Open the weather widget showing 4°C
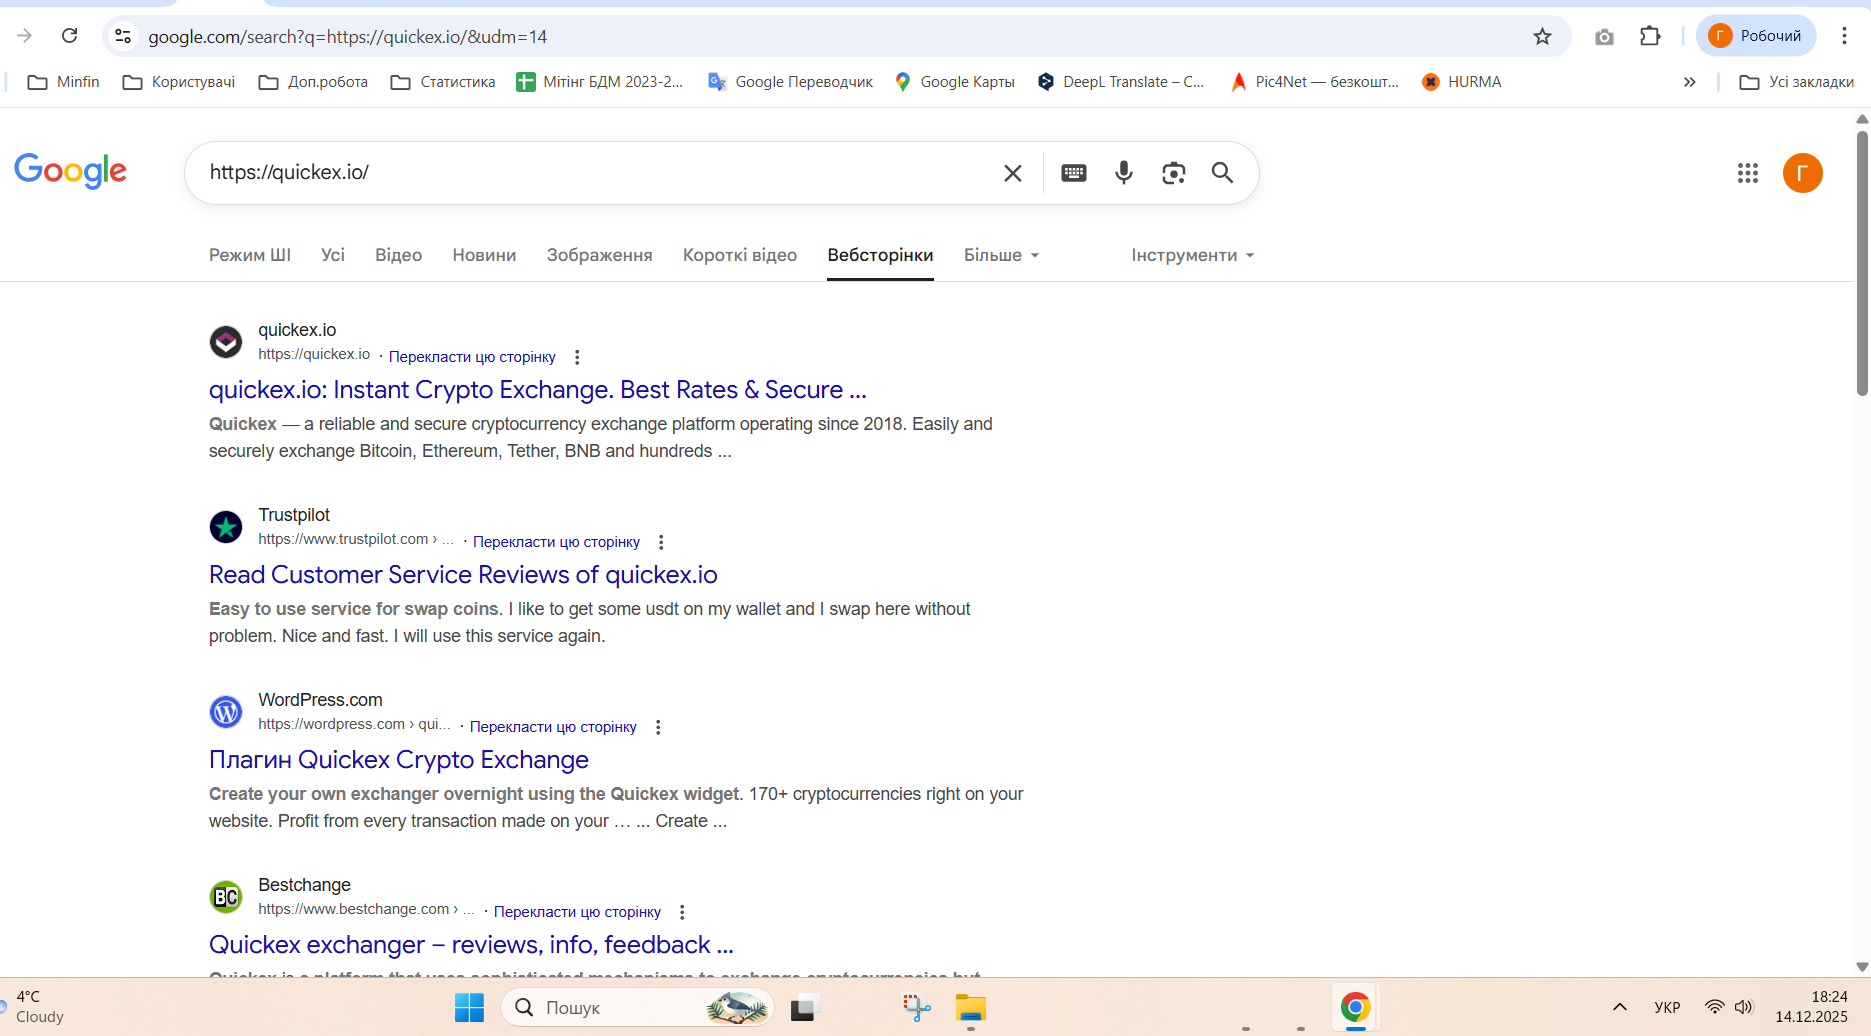 [x=34, y=1007]
